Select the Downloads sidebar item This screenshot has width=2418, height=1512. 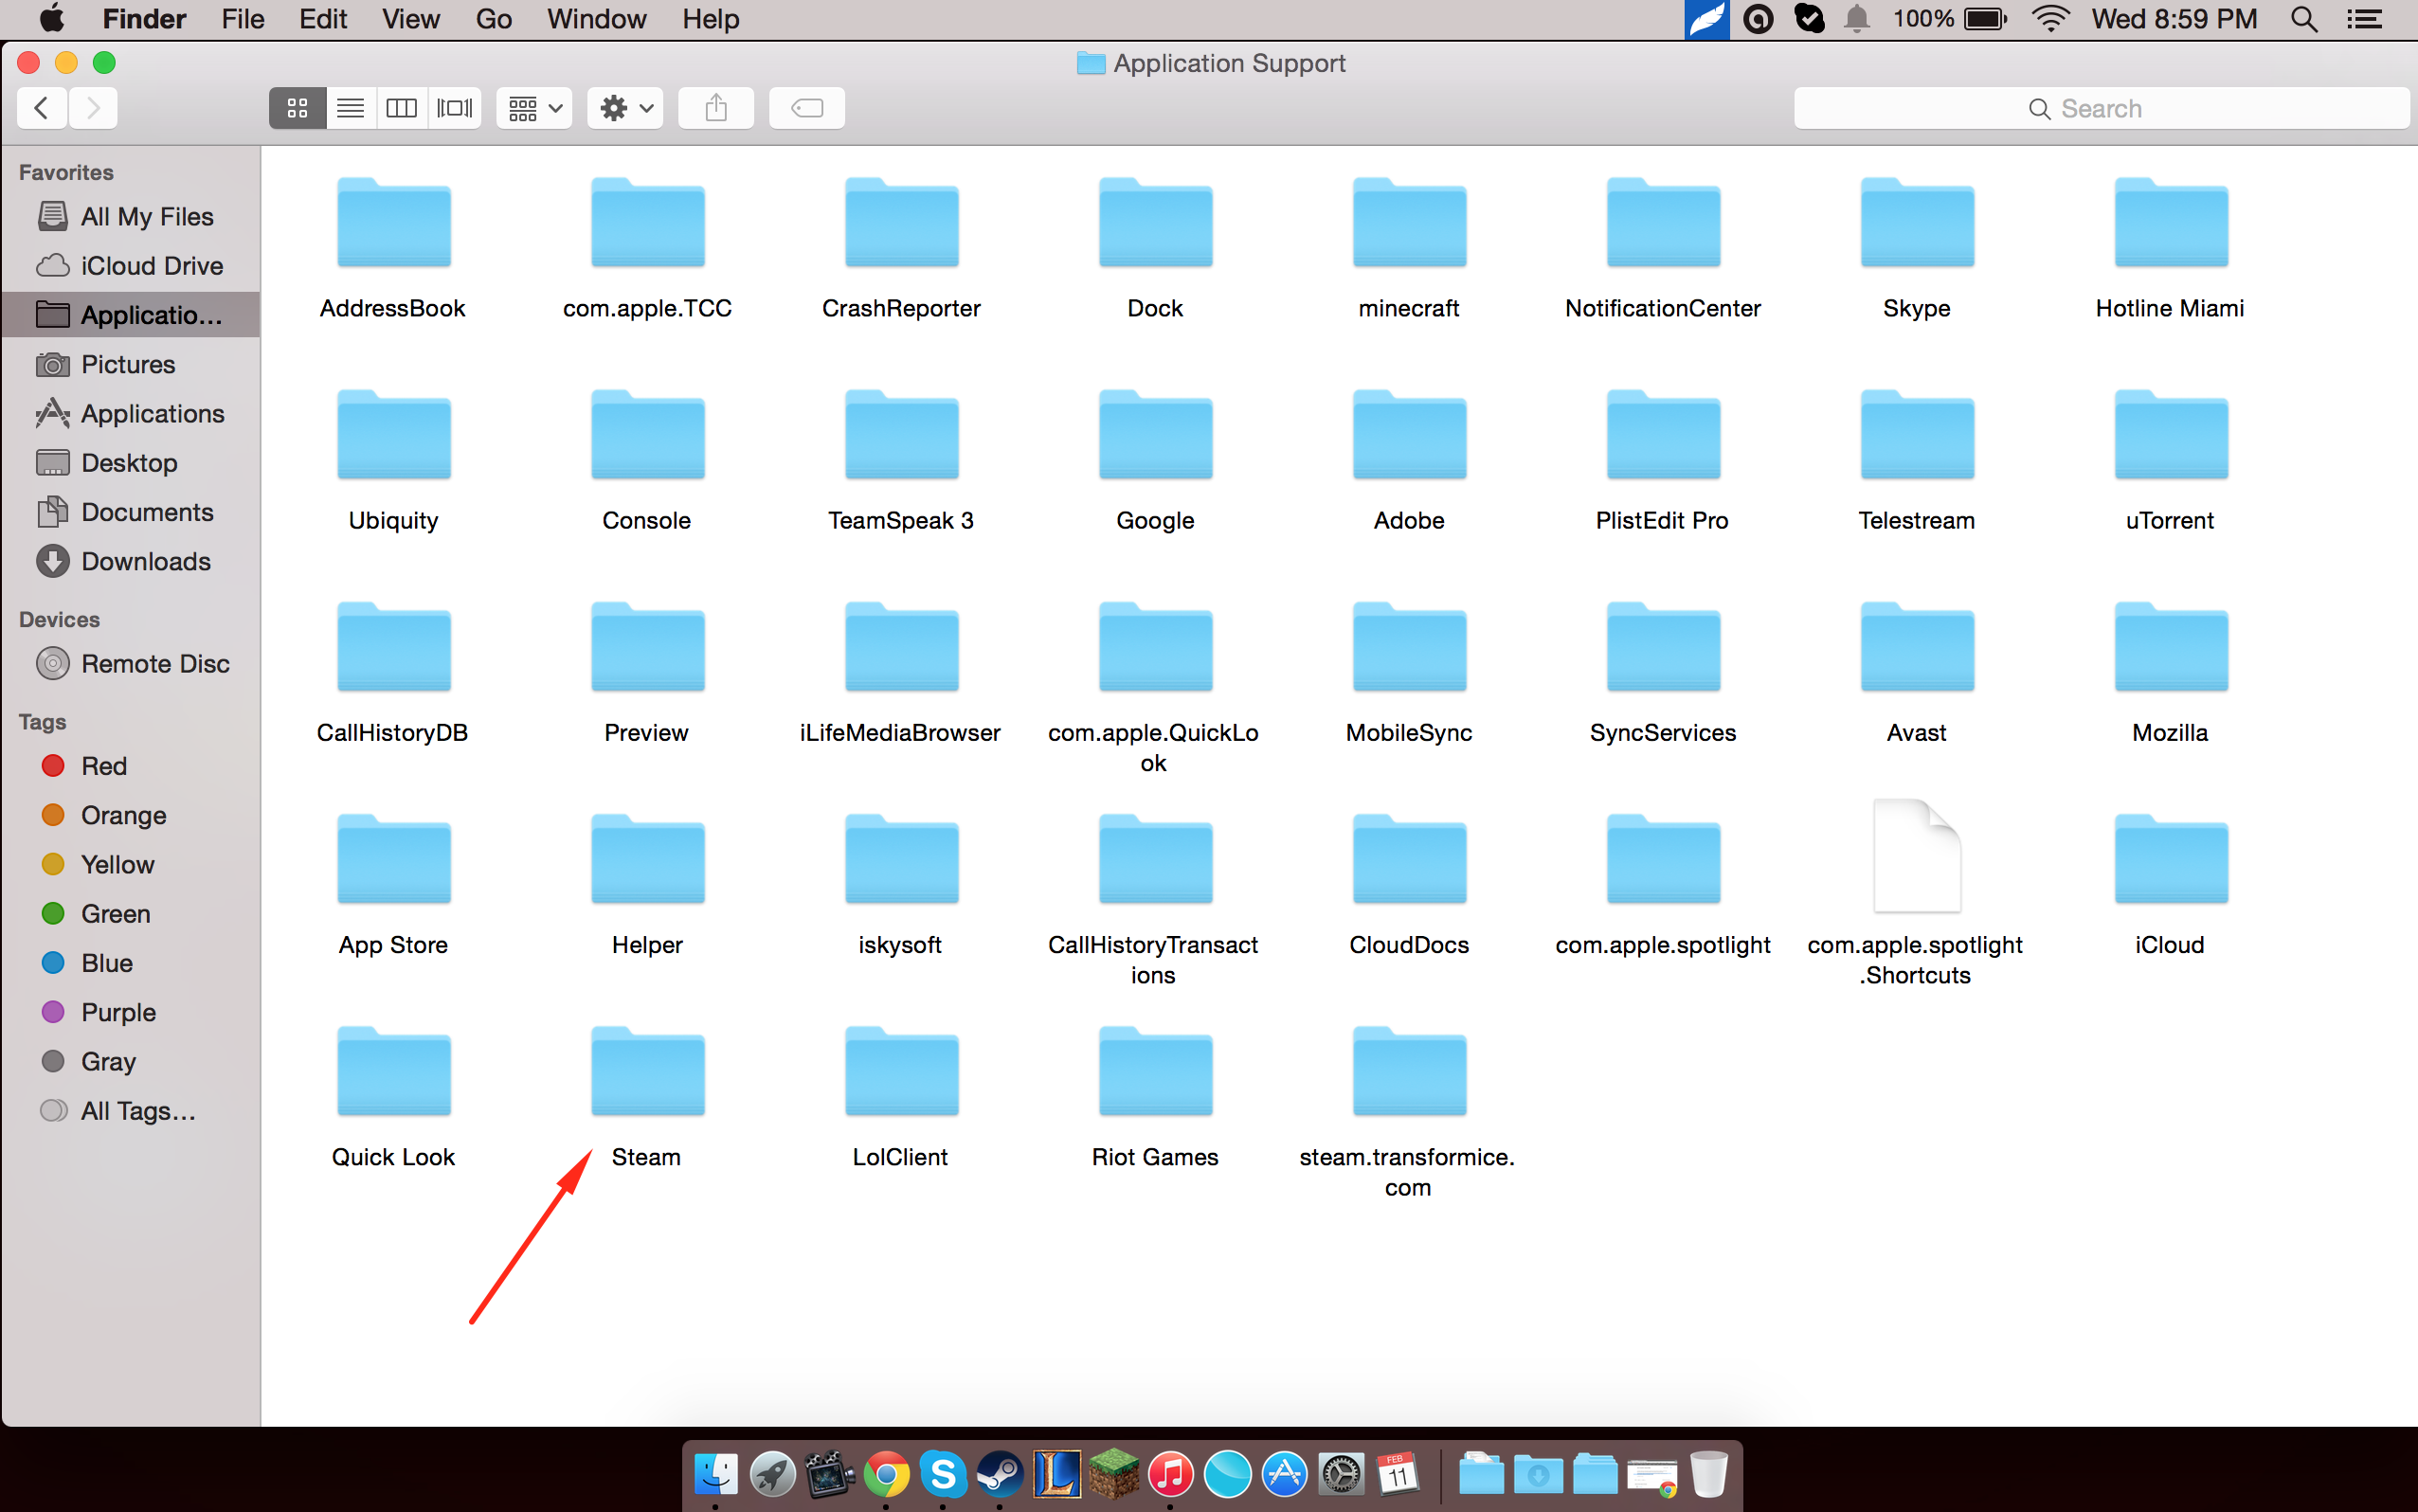(143, 559)
